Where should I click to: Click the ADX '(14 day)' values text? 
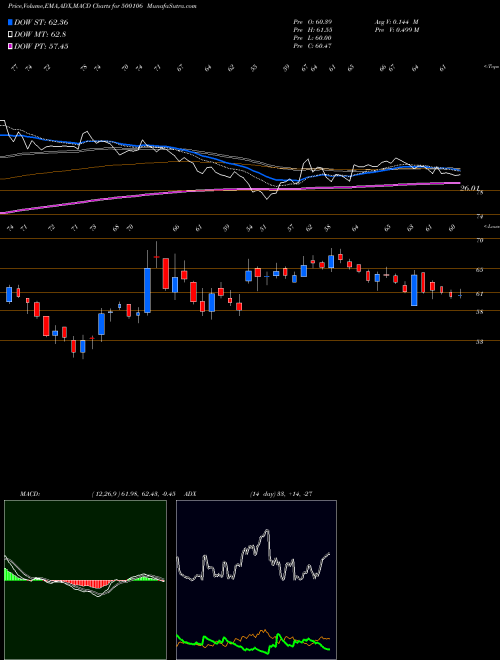[281, 494]
